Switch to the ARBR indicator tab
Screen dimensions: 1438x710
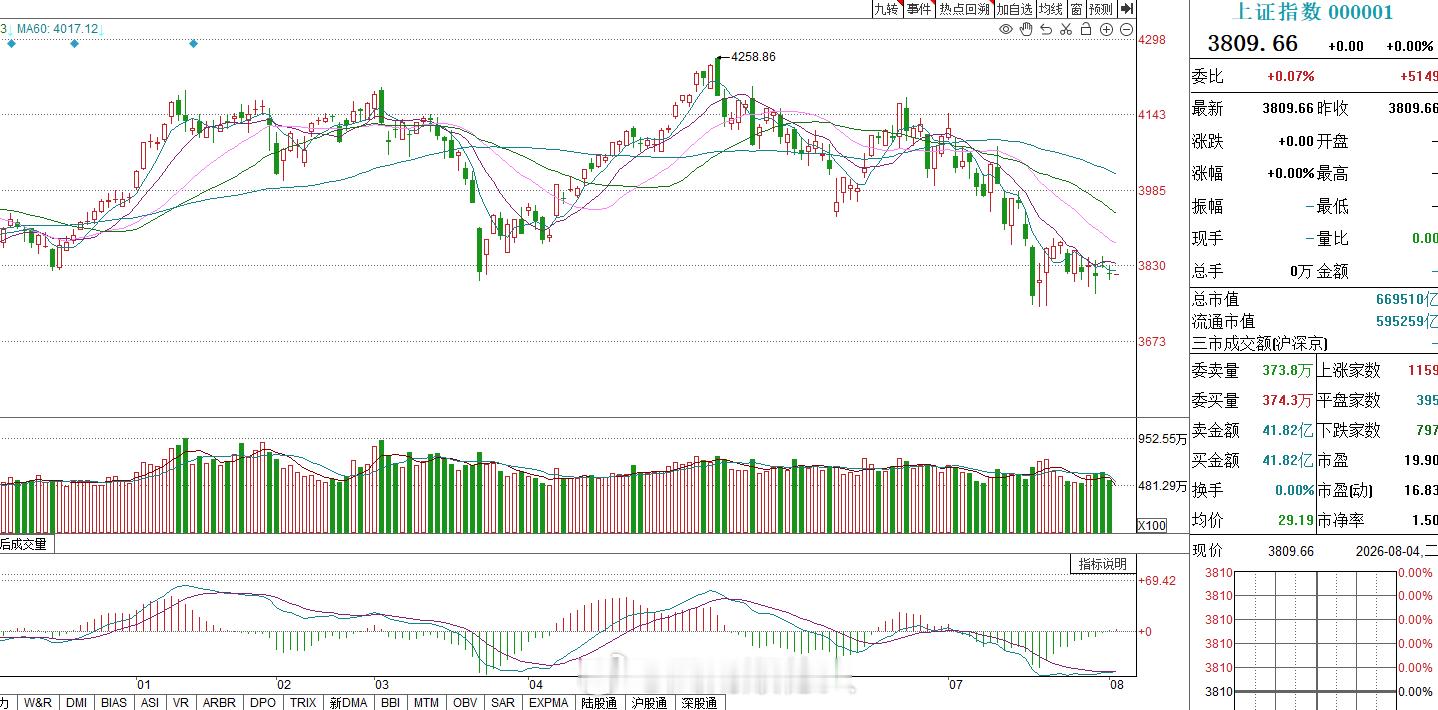tap(219, 702)
